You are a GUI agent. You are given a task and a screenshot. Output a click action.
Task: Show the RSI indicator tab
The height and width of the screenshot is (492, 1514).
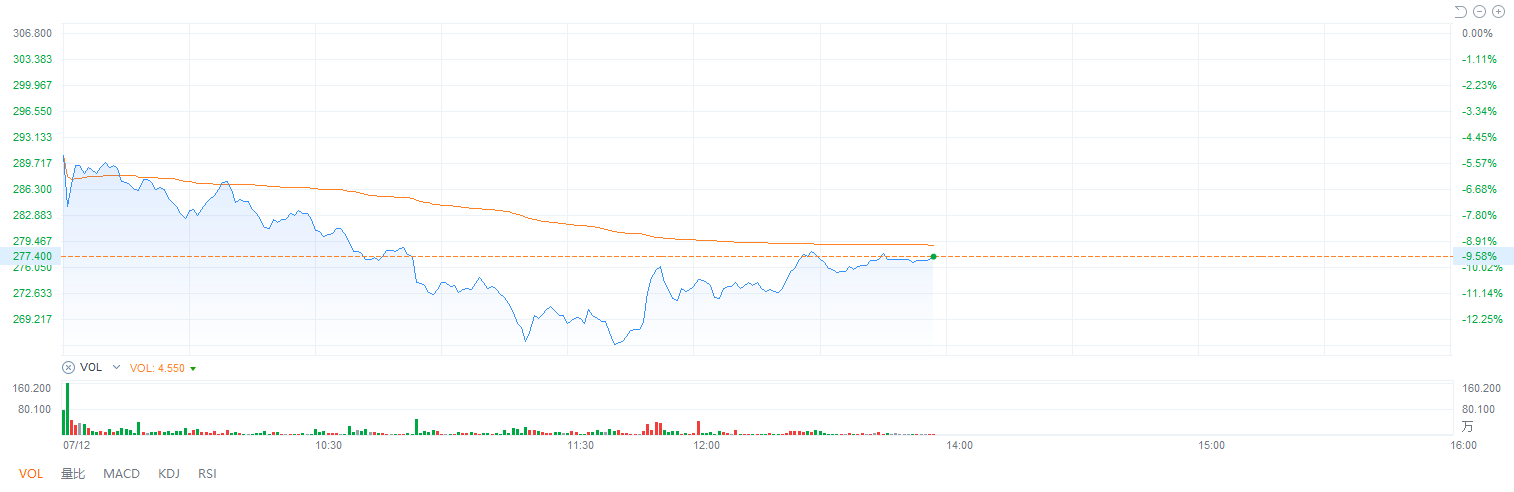point(207,474)
